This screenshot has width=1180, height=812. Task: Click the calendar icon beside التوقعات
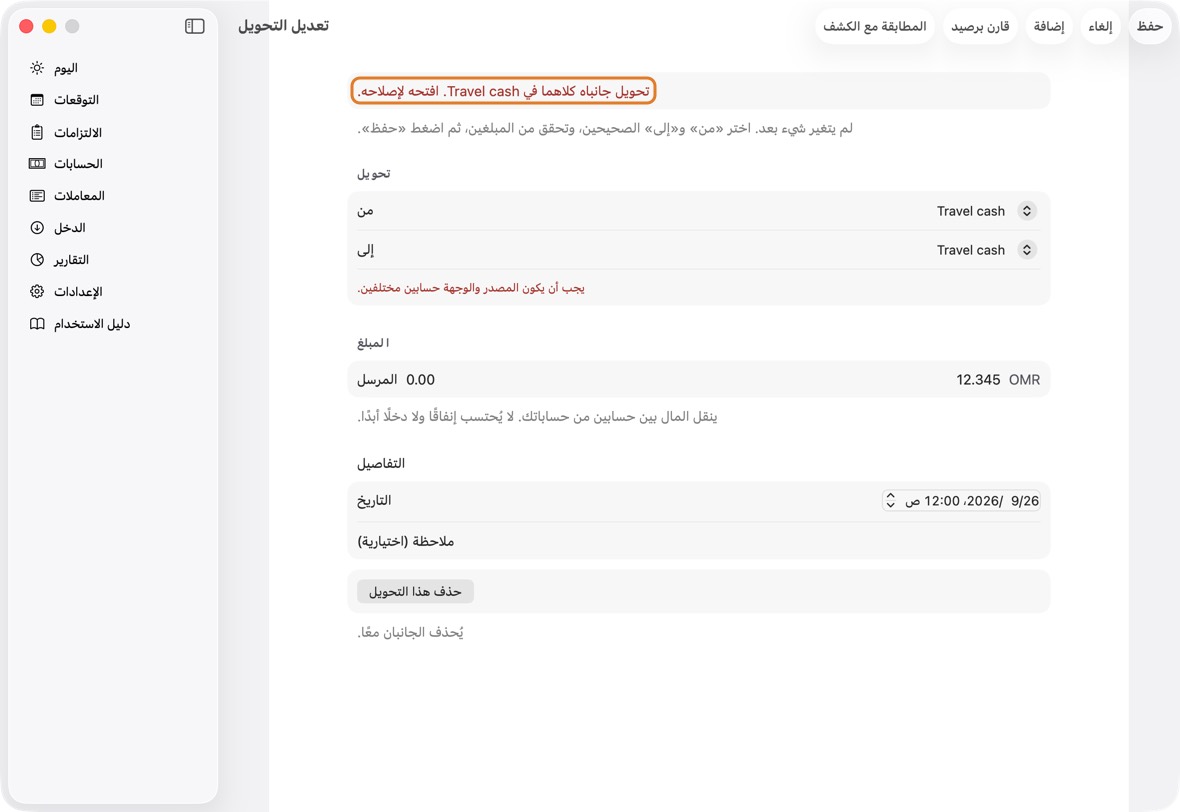click(37, 99)
